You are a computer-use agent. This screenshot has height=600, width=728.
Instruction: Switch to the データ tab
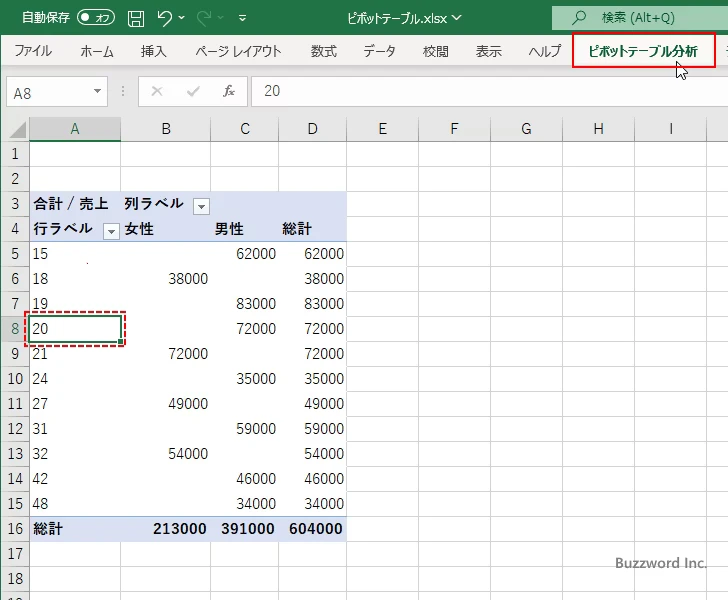tap(379, 51)
